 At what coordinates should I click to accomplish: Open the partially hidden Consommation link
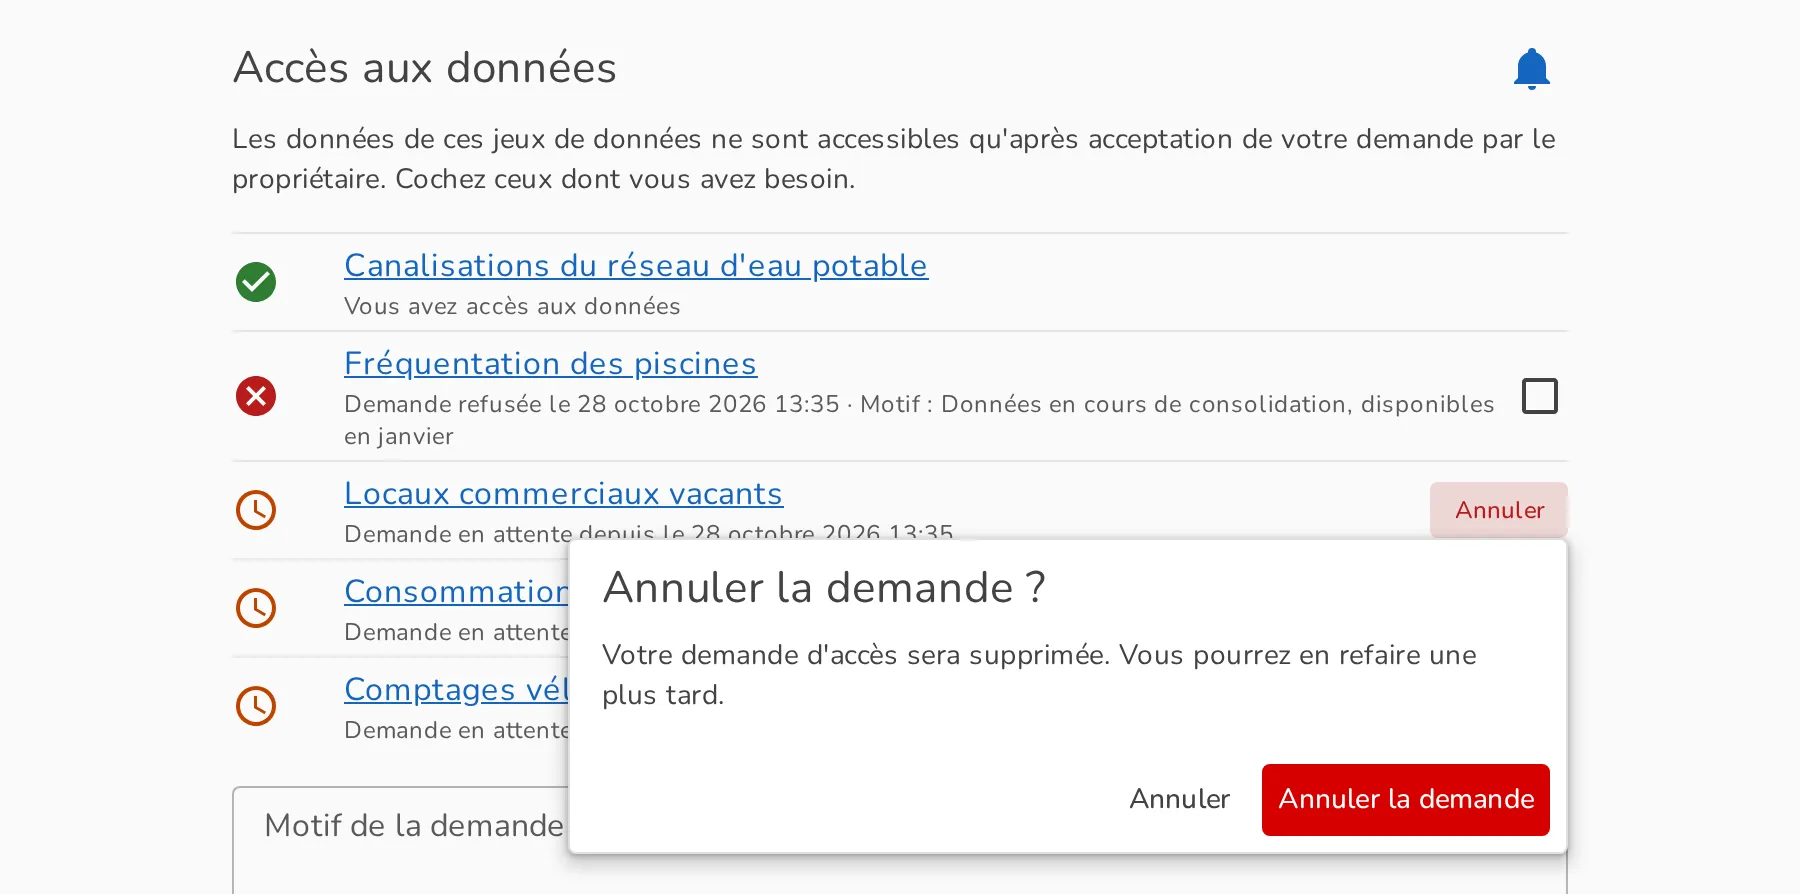[x=456, y=591]
